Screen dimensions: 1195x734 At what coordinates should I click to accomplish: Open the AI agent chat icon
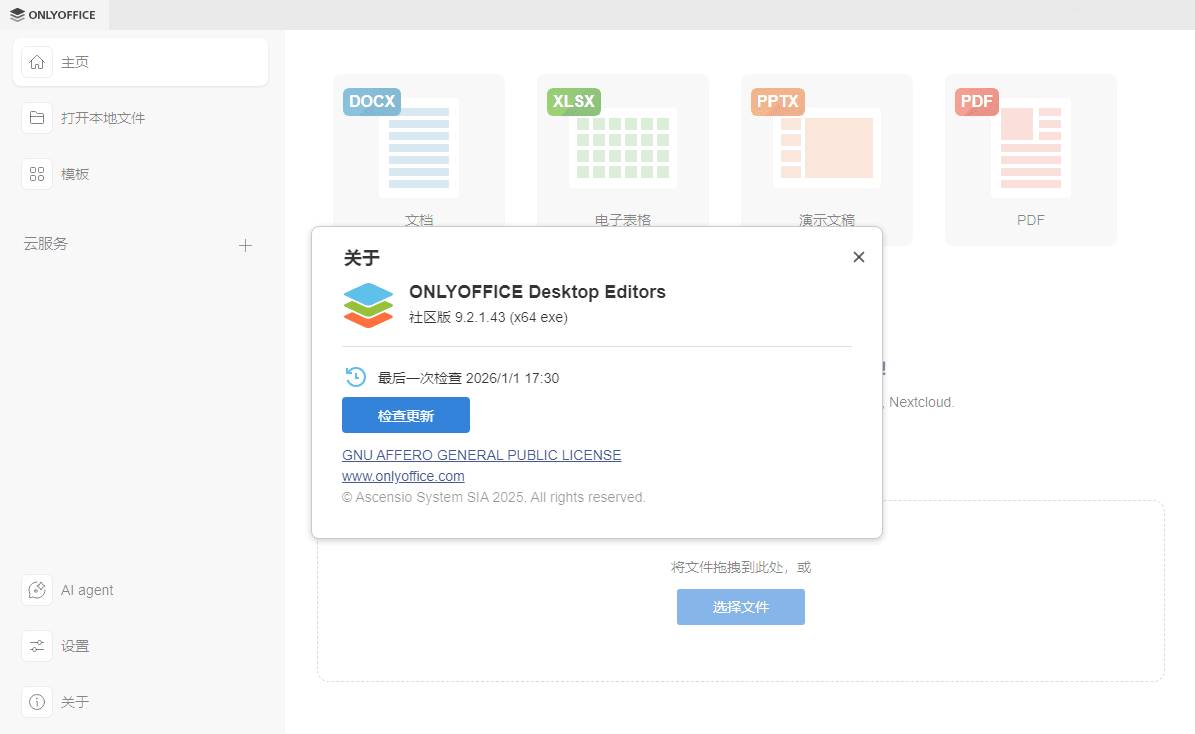pos(36,590)
